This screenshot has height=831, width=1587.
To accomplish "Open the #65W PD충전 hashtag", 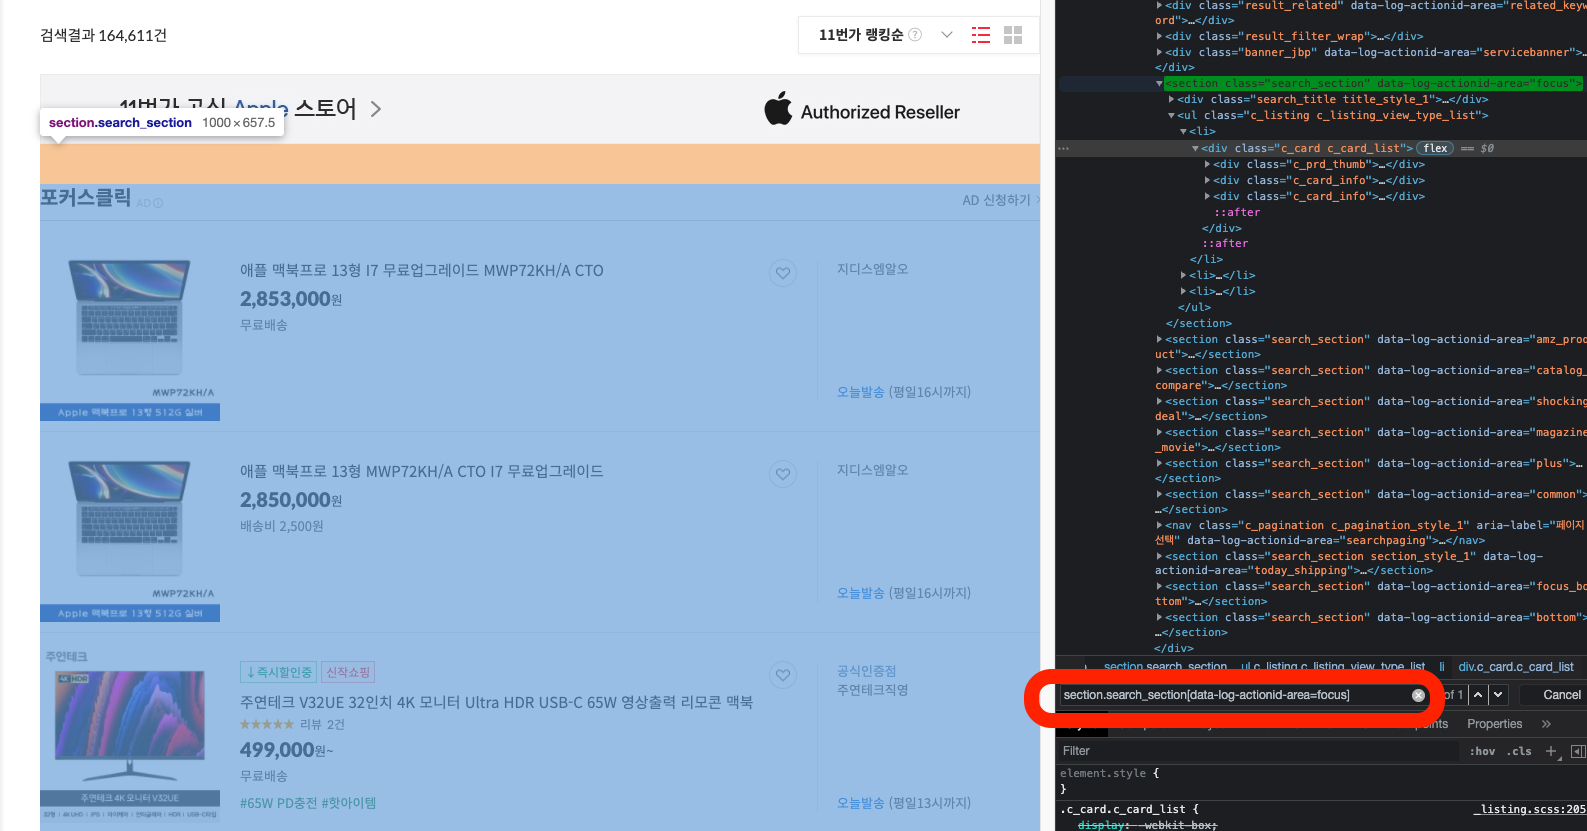I will (x=278, y=803).
